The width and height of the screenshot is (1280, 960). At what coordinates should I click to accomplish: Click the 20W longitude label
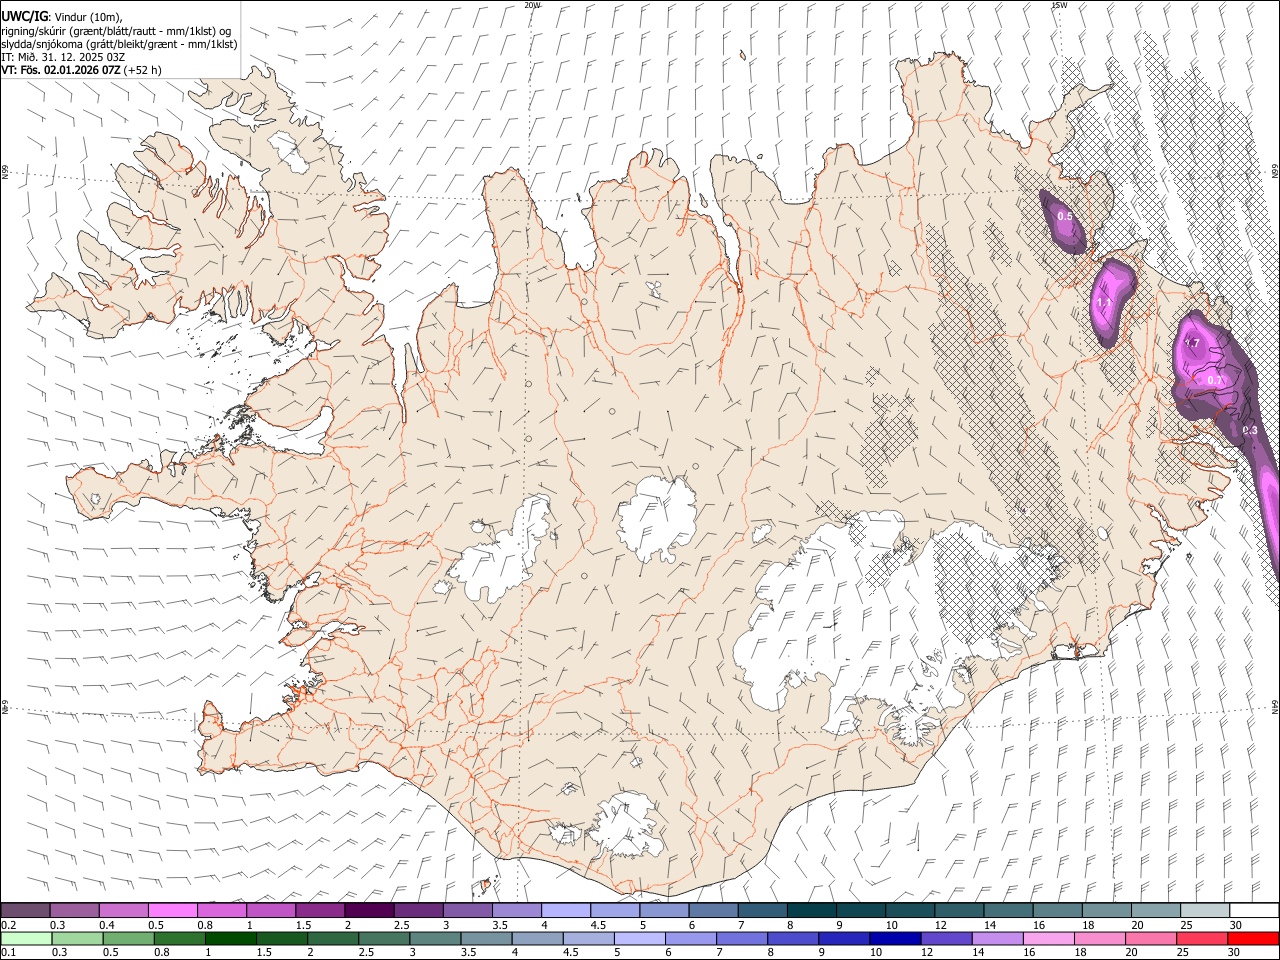(532, 5)
